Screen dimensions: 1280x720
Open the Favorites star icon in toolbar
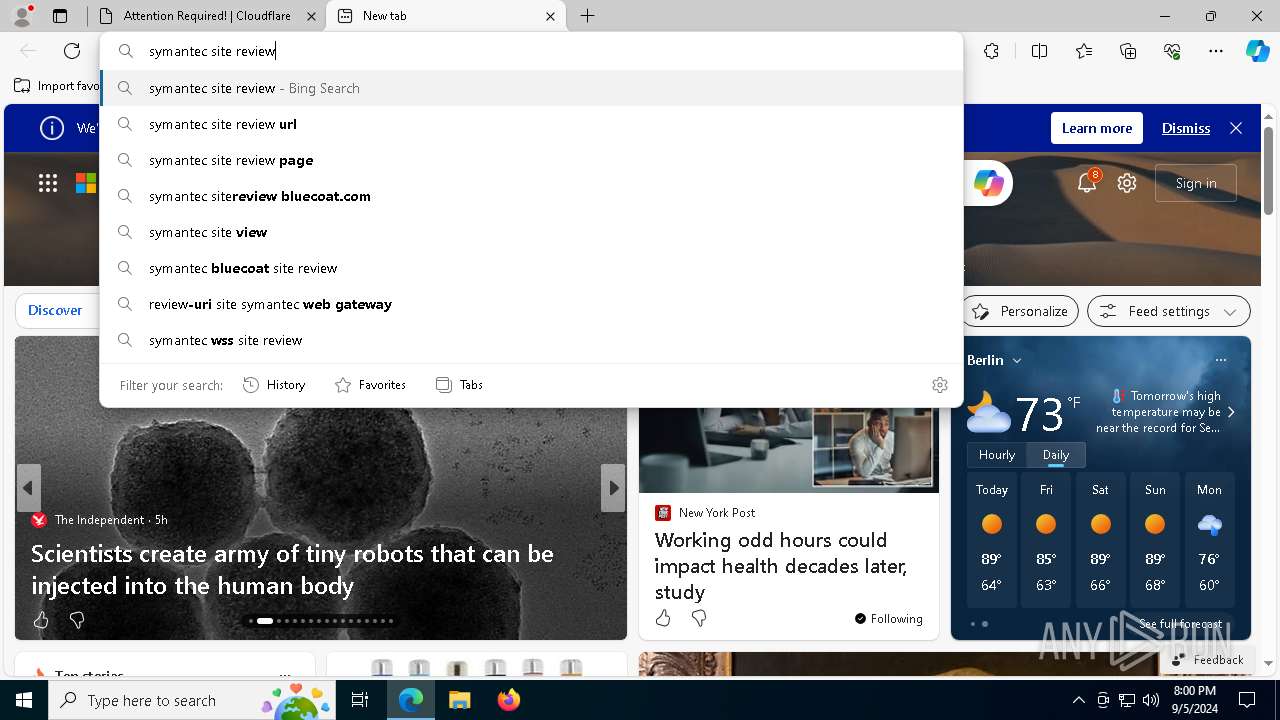[x=1084, y=51]
